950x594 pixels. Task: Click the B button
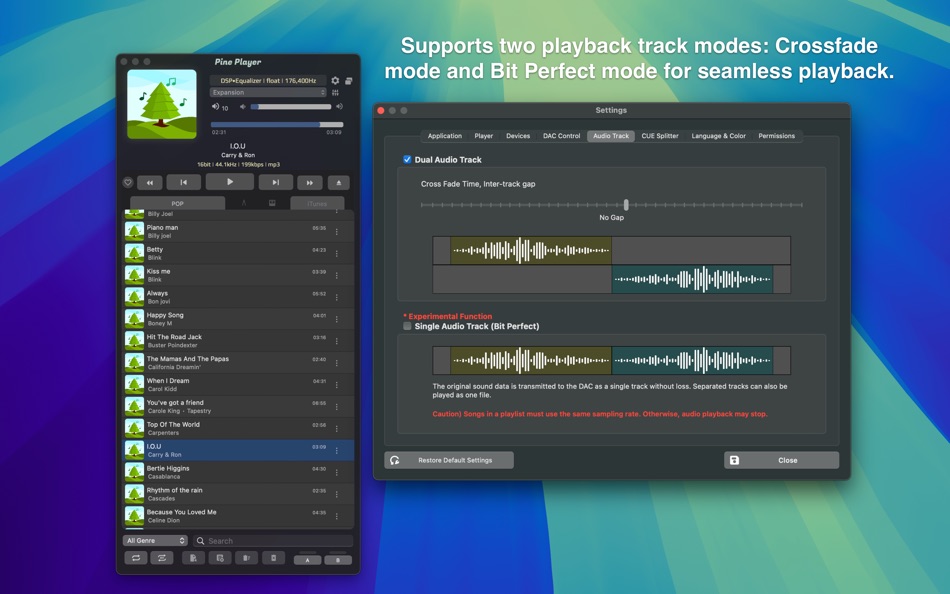(338, 560)
